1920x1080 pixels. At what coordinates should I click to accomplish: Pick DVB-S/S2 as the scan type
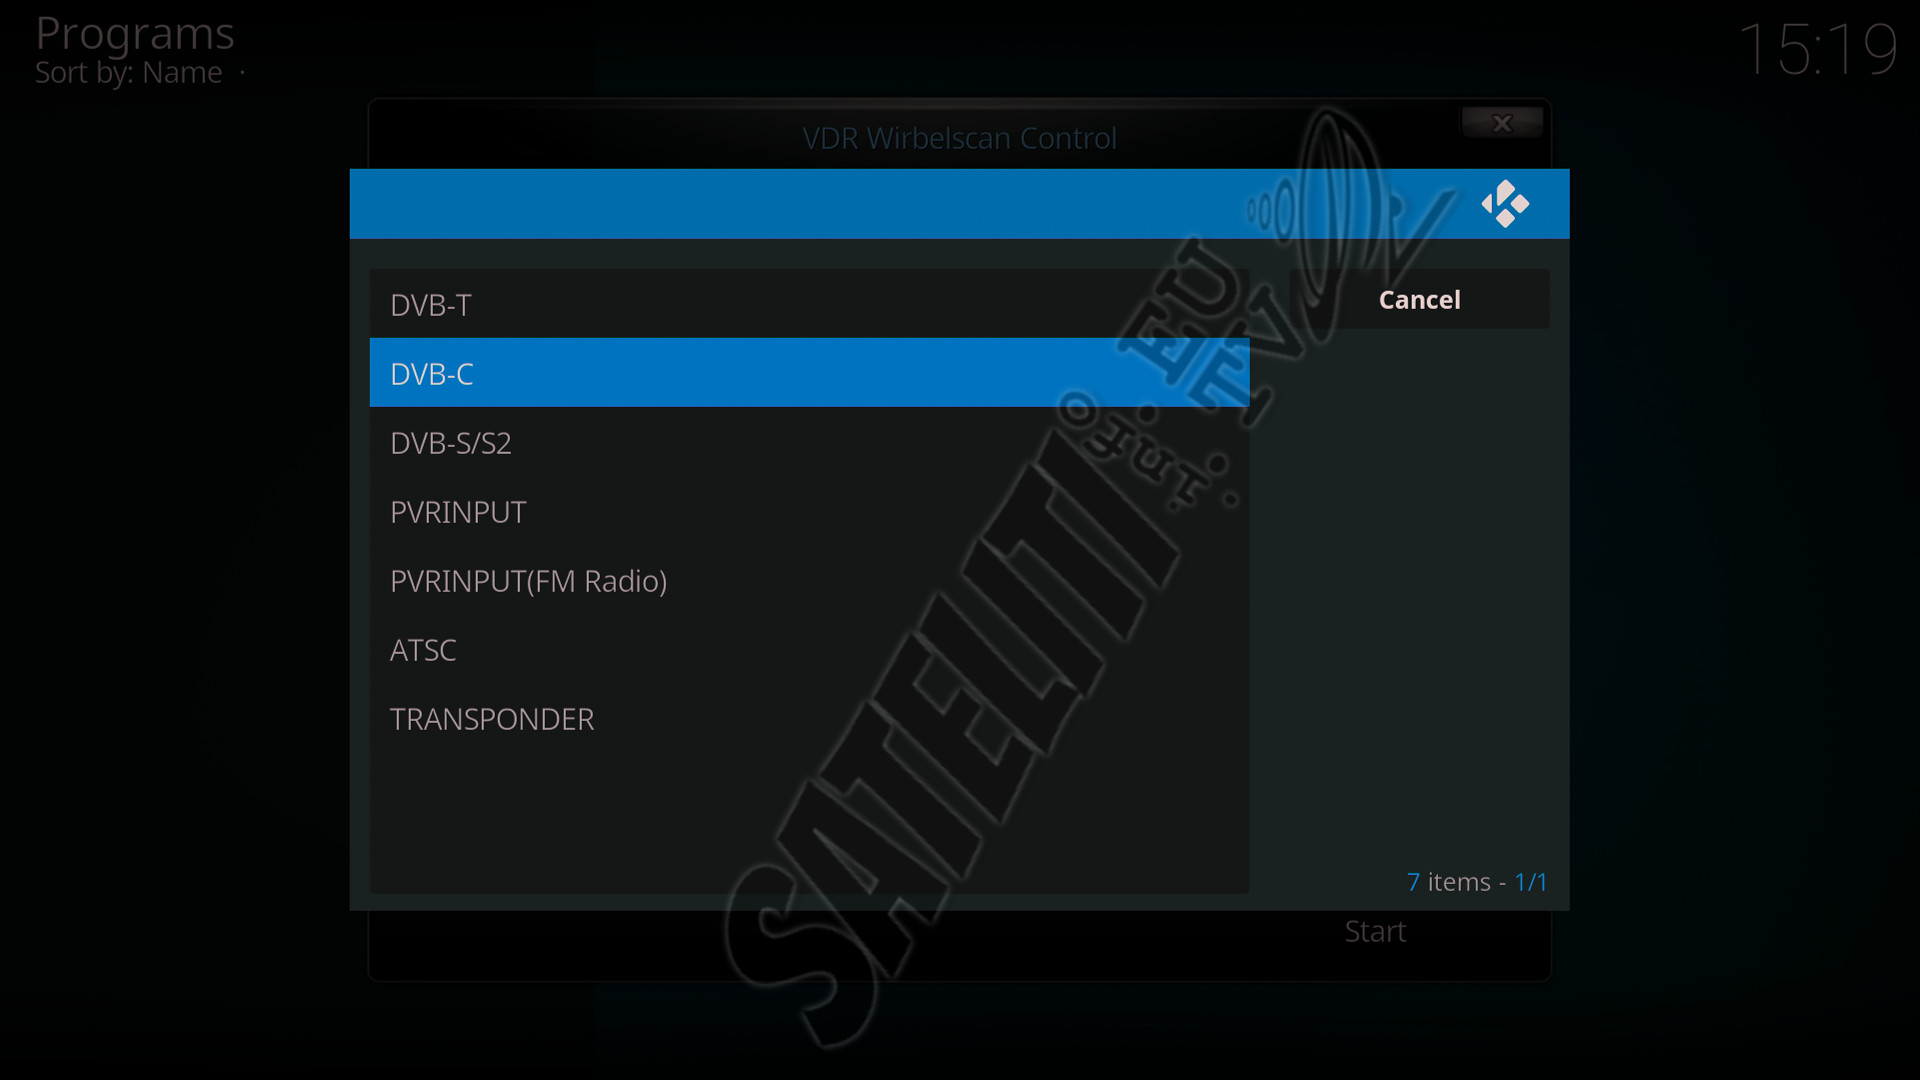pyautogui.click(x=809, y=442)
